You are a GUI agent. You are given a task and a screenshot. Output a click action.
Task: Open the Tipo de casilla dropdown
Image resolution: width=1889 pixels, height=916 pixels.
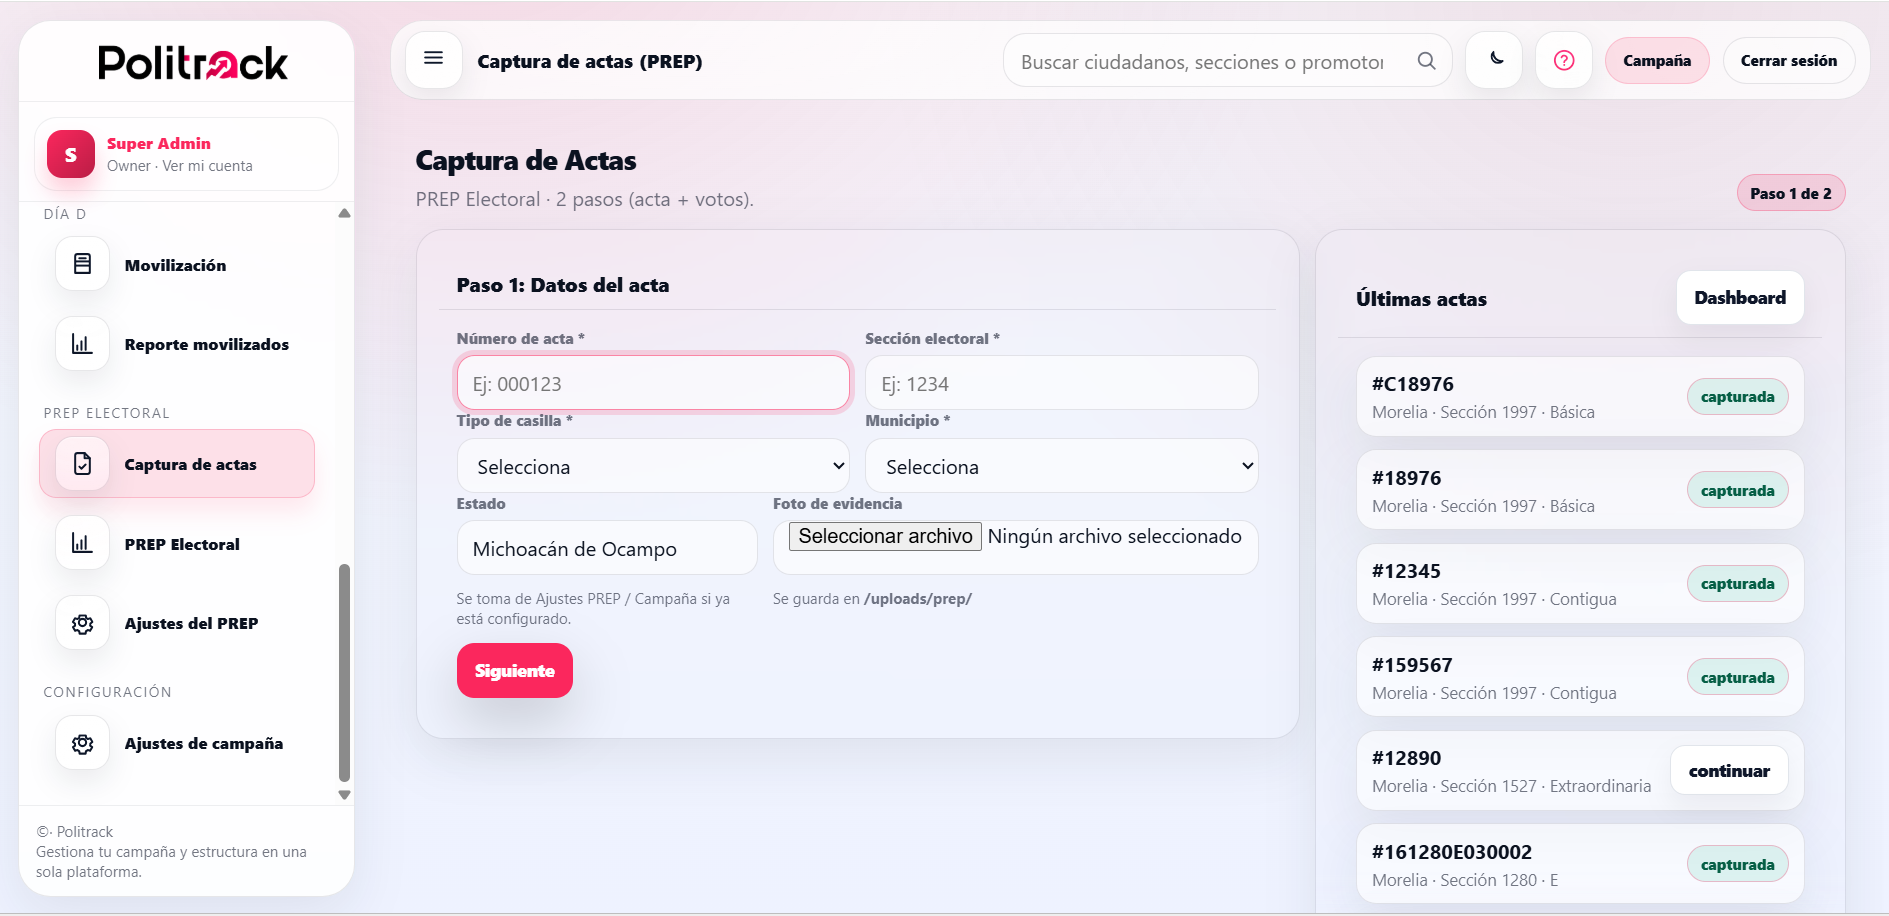point(653,466)
